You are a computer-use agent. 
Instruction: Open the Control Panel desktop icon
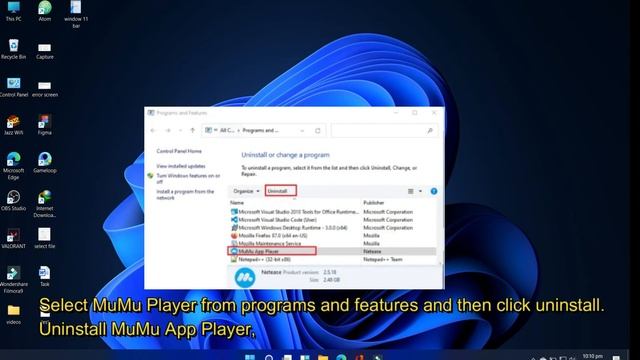[x=14, y=87]
